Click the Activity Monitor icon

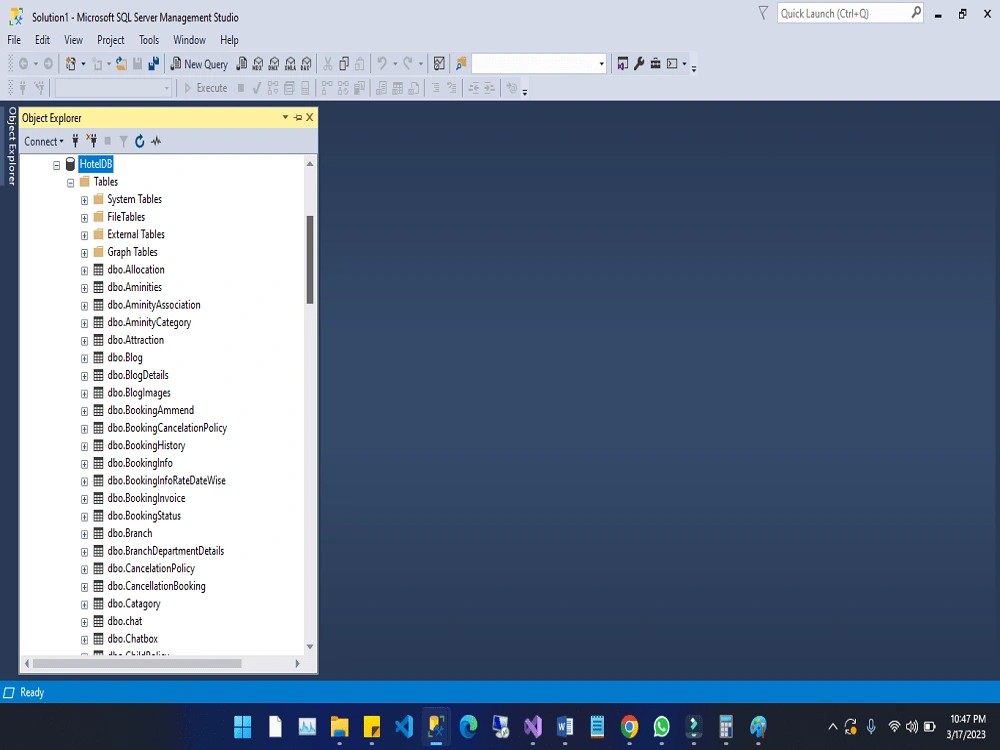tap(439, 64)
